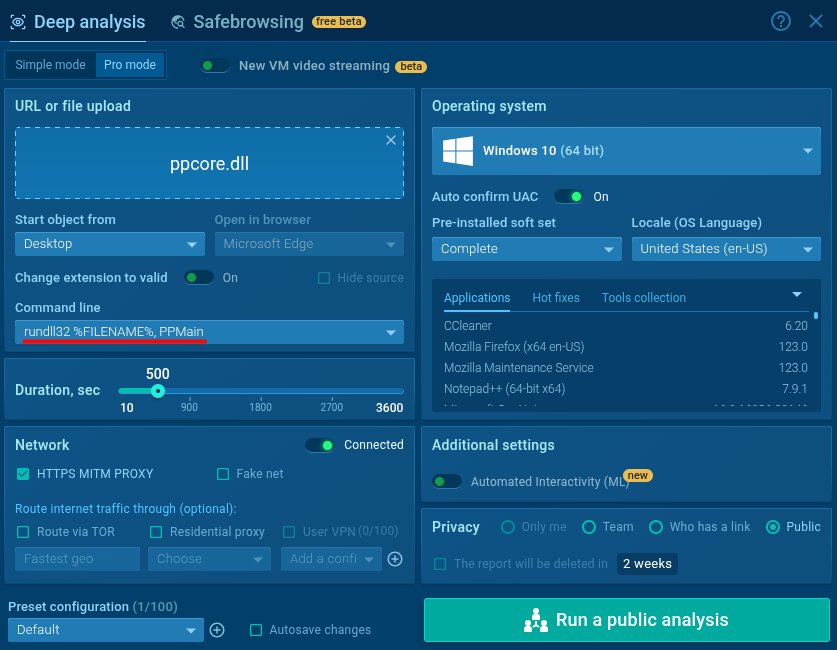Select Who has a link privacy

coord(656,527)
